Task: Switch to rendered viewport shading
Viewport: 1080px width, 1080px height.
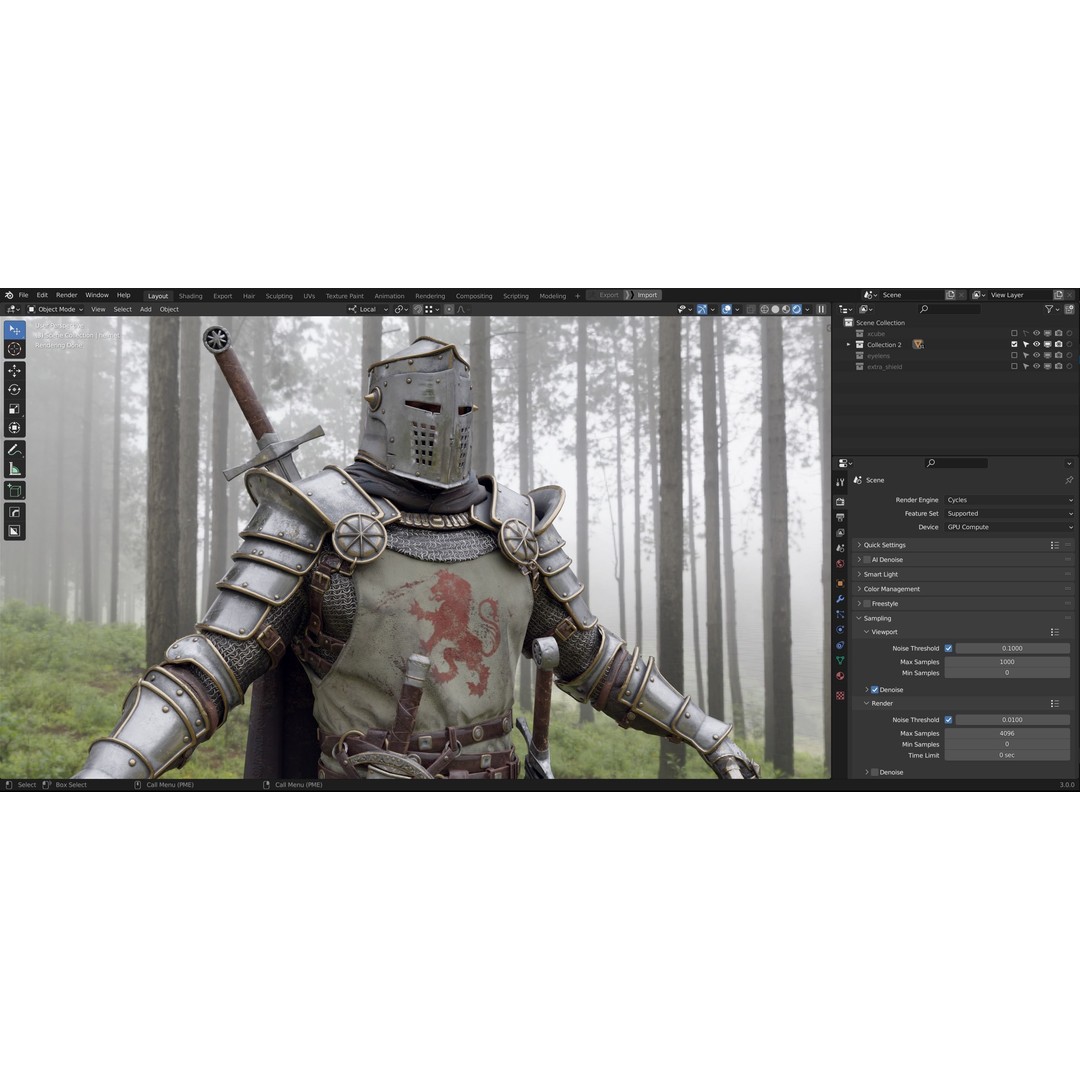Action: click(x=796, y=309)
